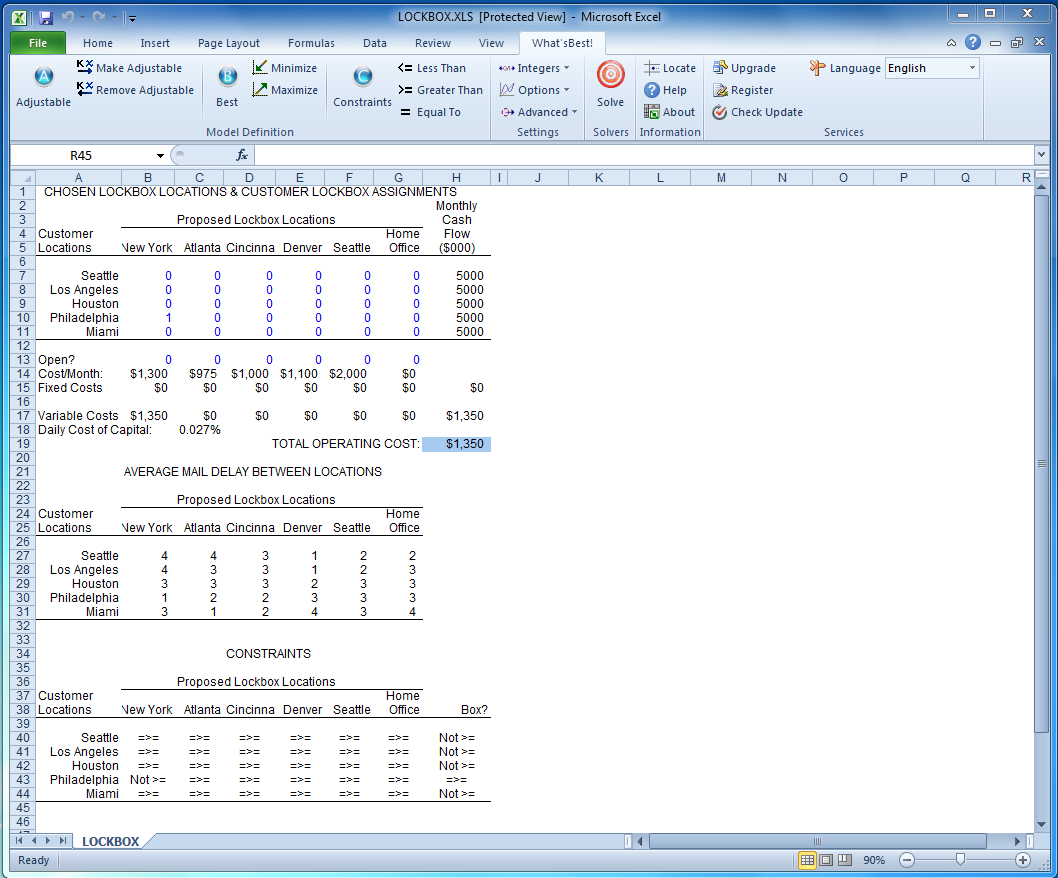Select row 19 header

tap(23, 444)
